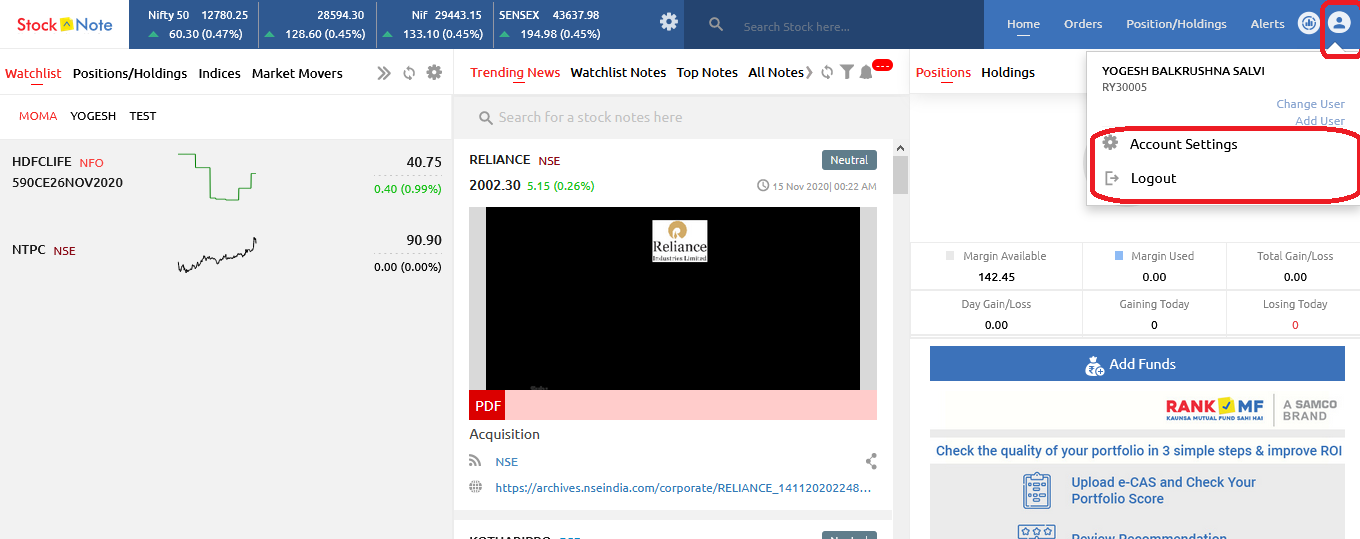
Task: Switch to Positions/Holdings tab in left panel
Action: coord(130,73)
